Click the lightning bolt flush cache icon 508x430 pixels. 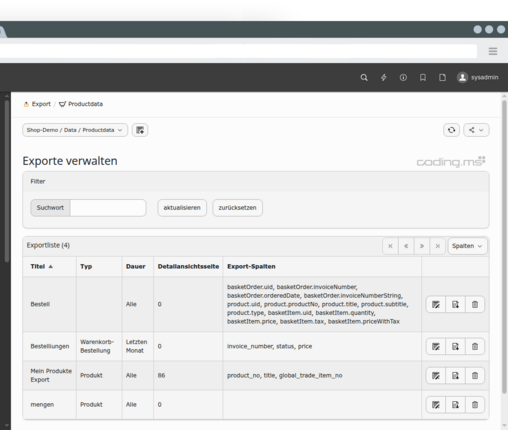(x=384, y=77)
